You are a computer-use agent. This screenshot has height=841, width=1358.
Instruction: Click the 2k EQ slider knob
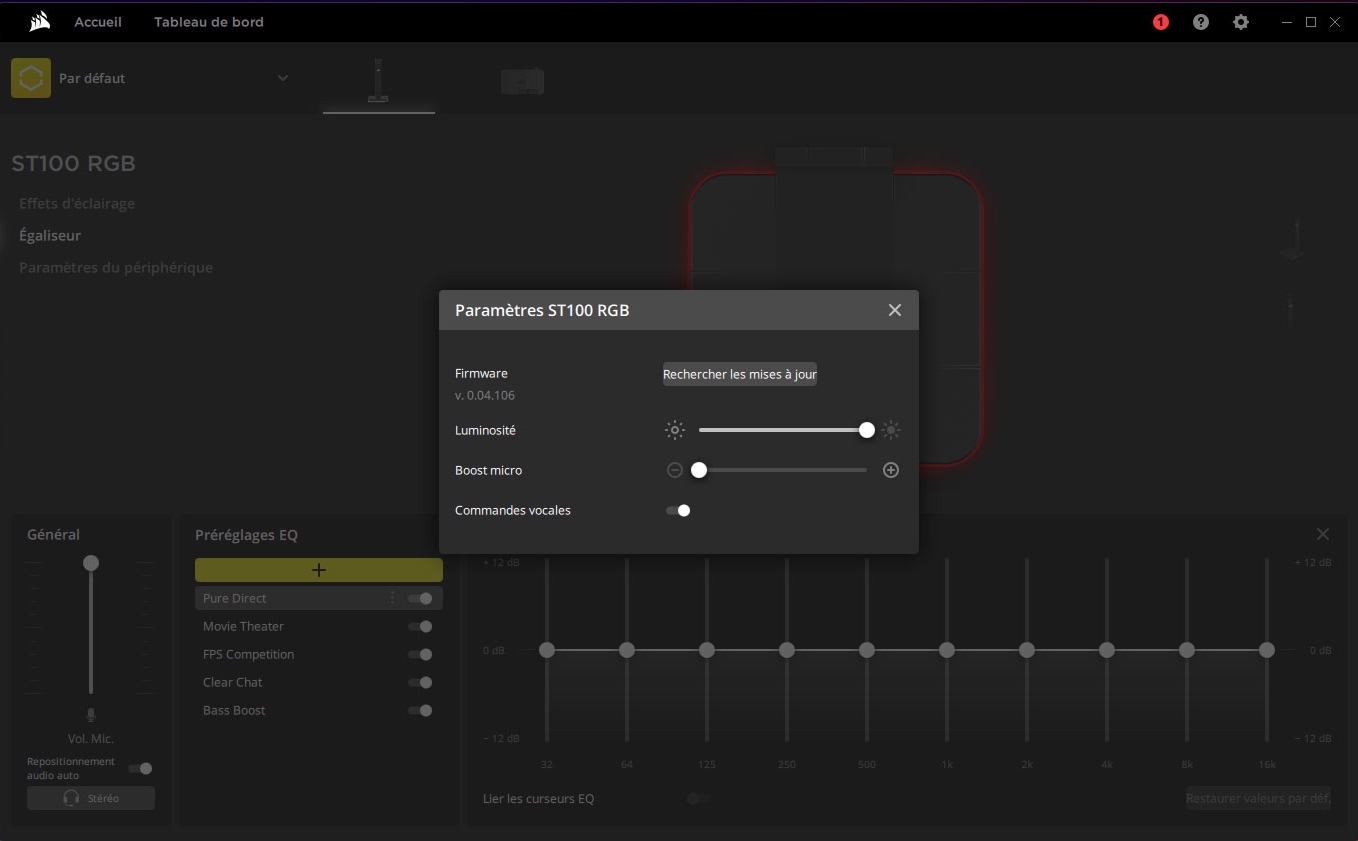pyautogui.click(x=1027, y=650)
